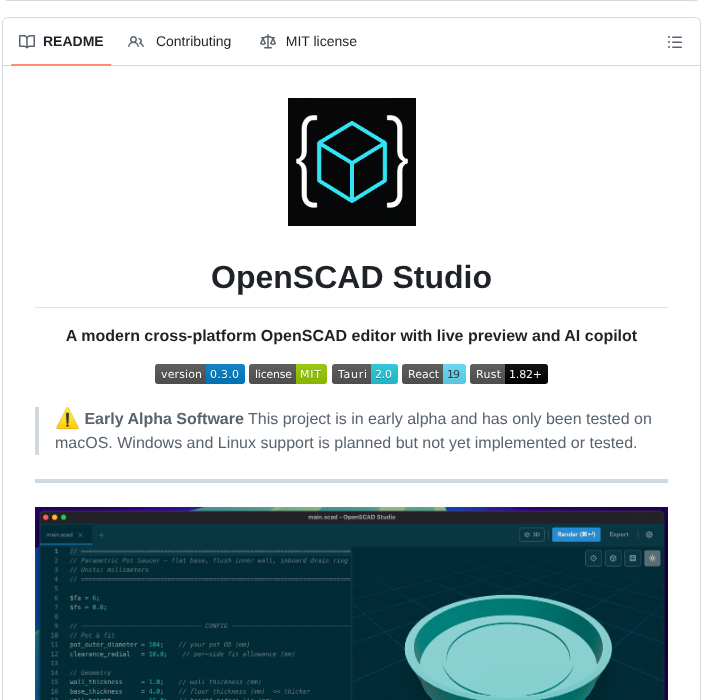Click the Render button in the screenshot
The image size is (701, 700).
pyautogui.click(x=576, y=535)
